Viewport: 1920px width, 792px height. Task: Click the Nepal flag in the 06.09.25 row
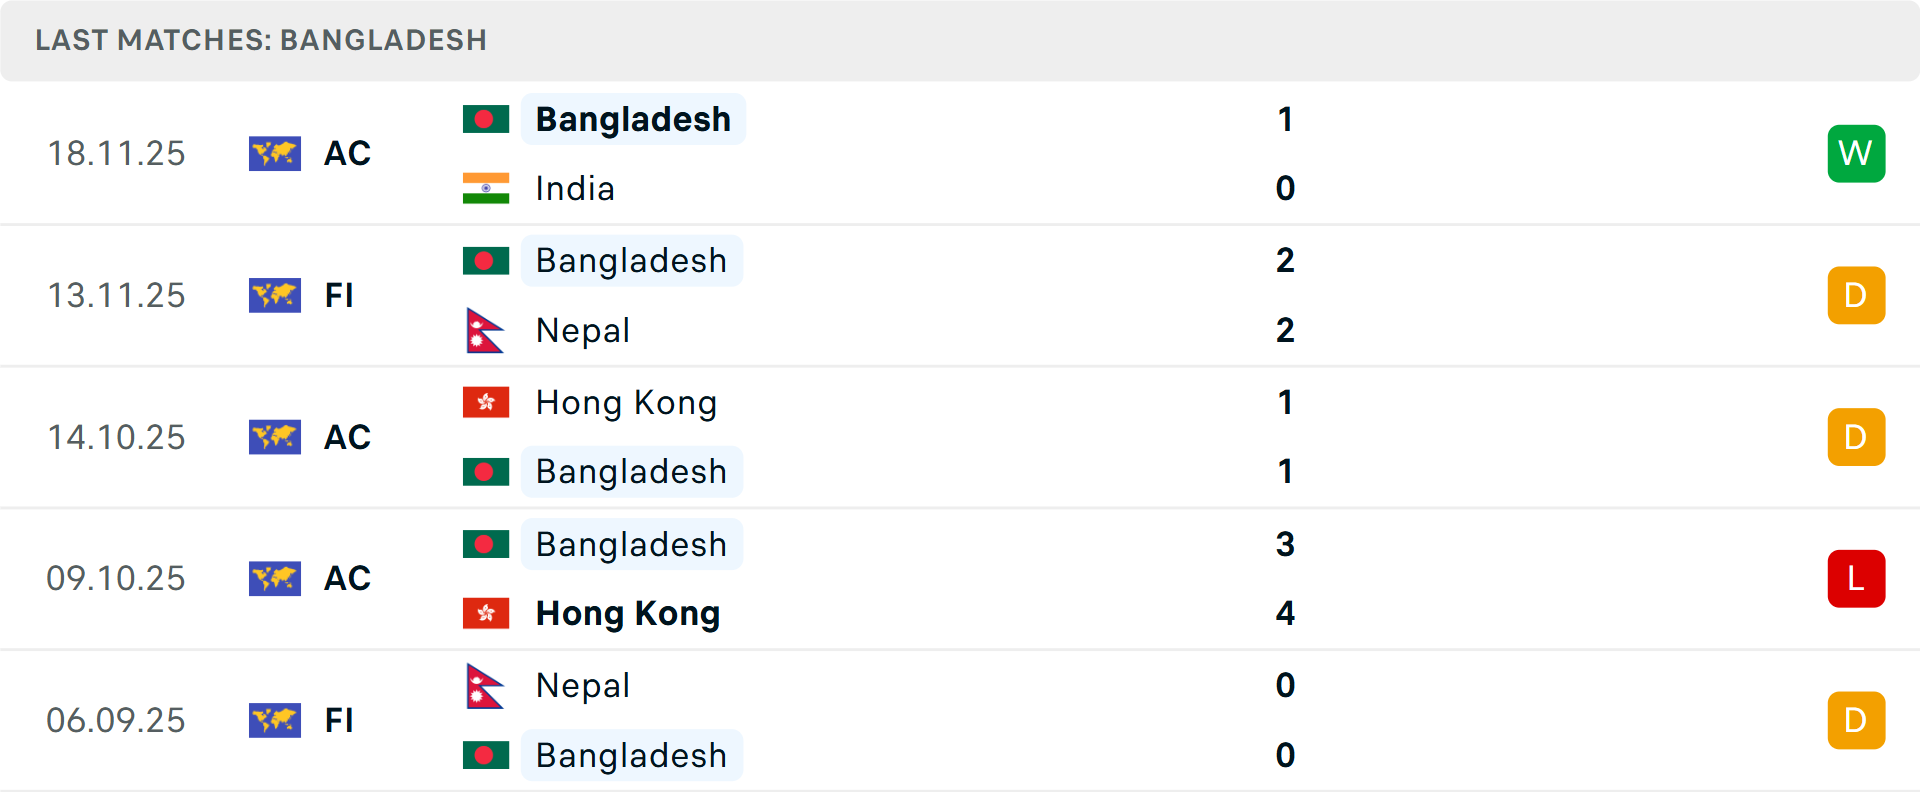point(486,686)
